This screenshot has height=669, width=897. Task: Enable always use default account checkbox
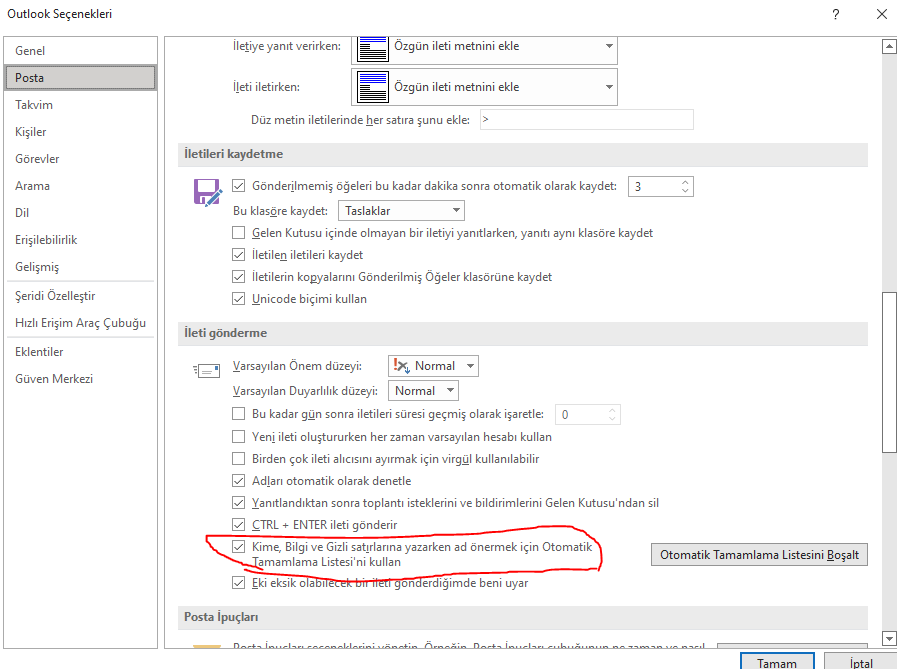click(239, 437)
